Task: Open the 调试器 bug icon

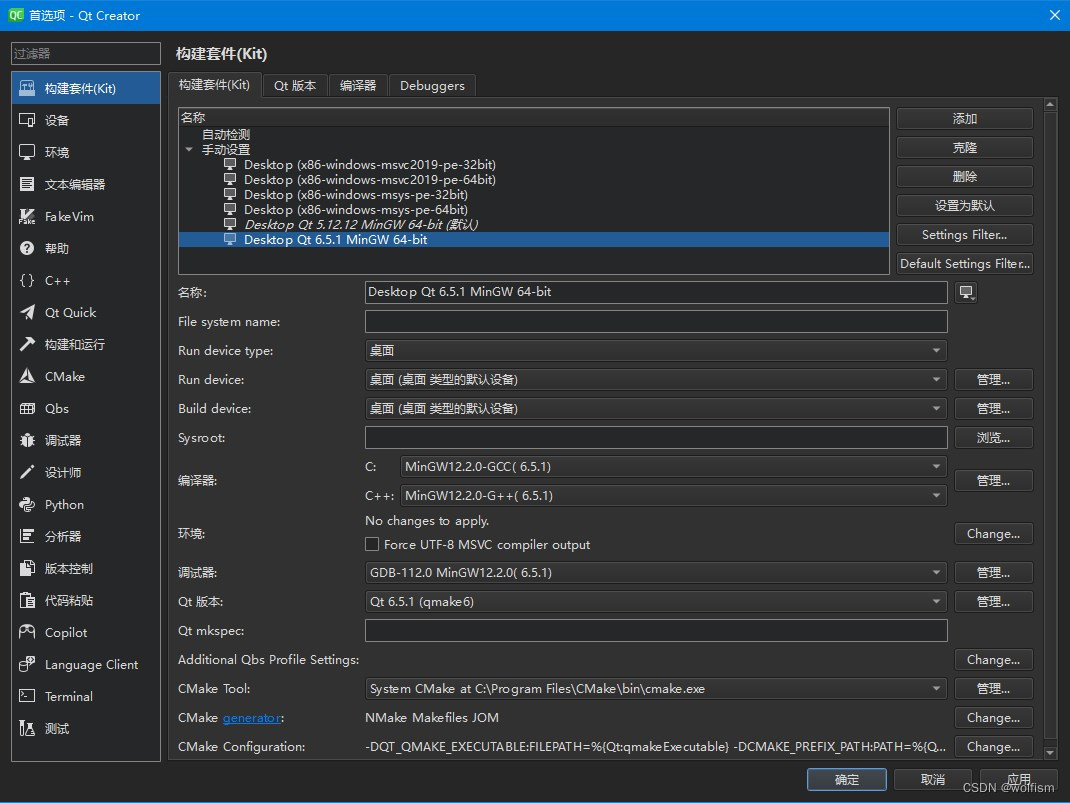Action: pos(27,440)
